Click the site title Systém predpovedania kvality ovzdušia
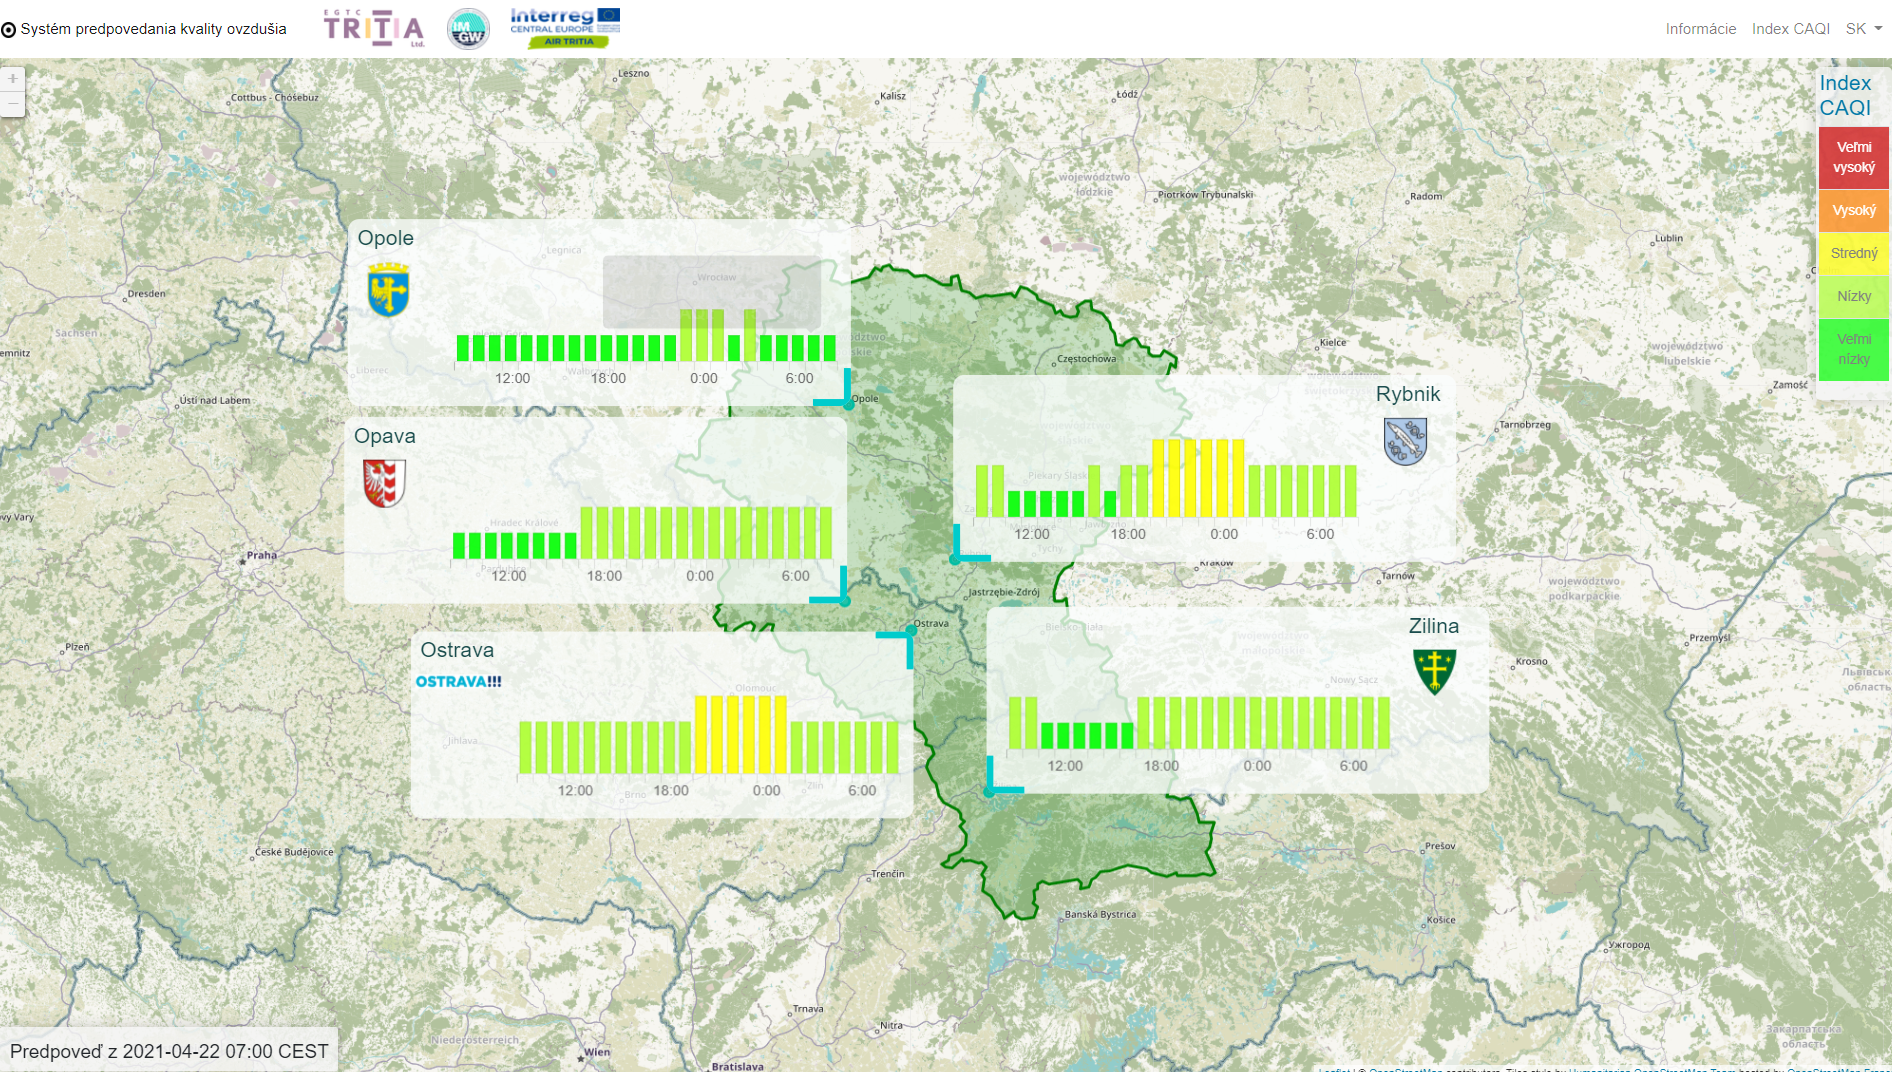This screenshot has width=1892, height=1072. (x=153, y=29)
